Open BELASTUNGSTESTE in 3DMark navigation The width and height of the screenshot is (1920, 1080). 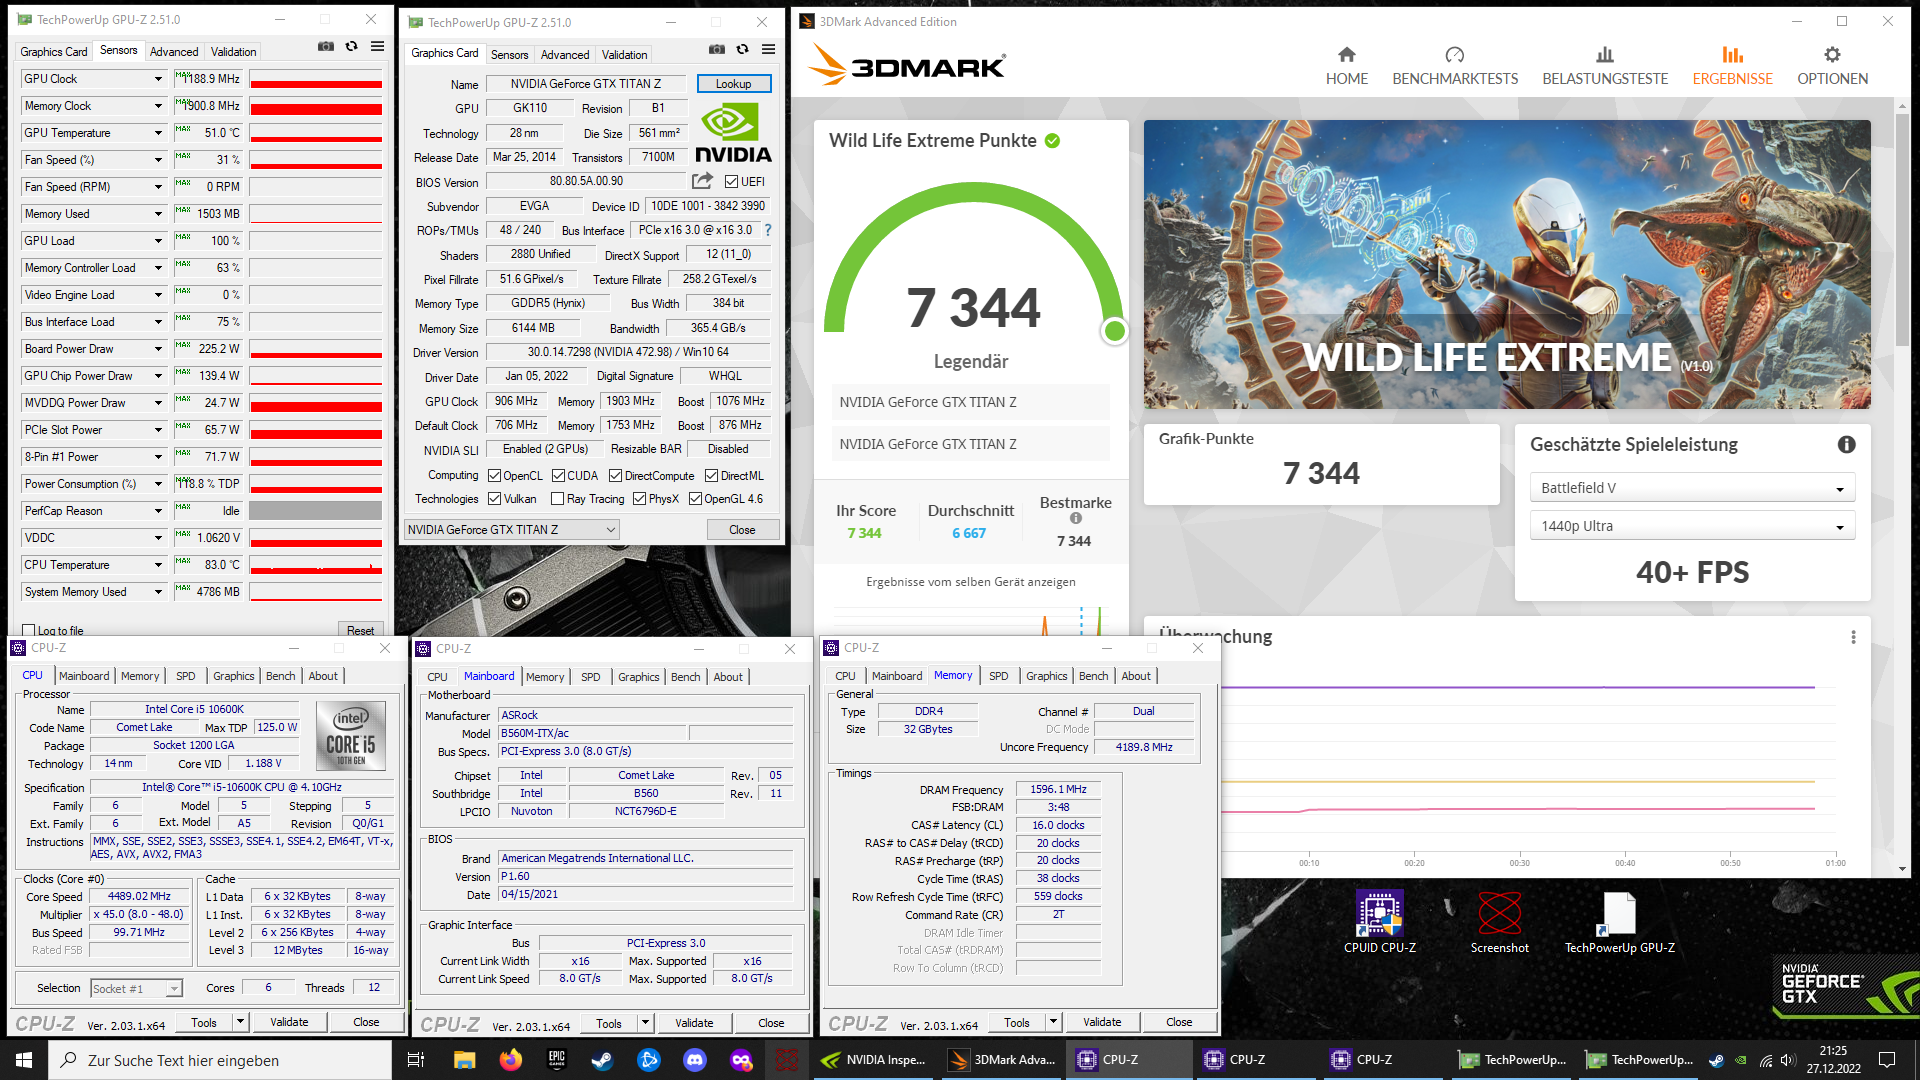click(1605, 67)
